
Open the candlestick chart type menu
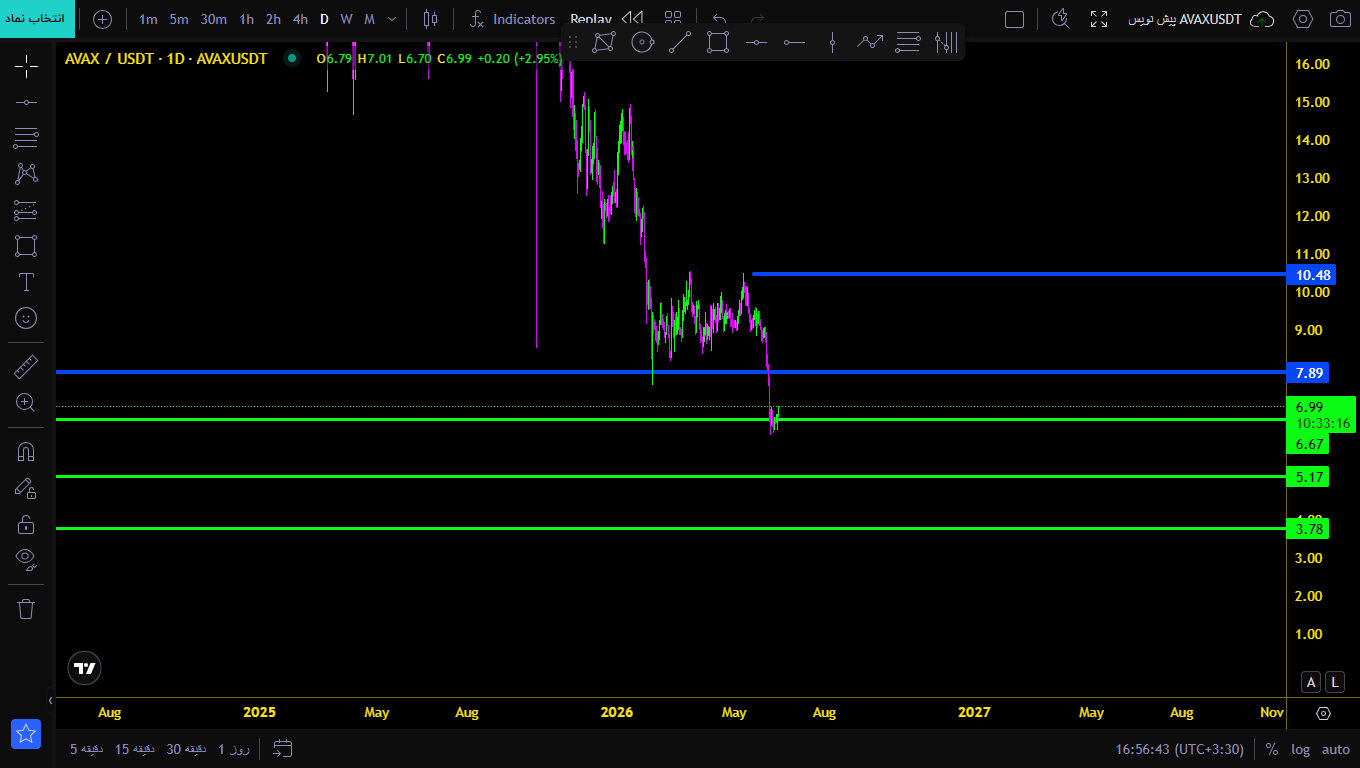(430, 19)
